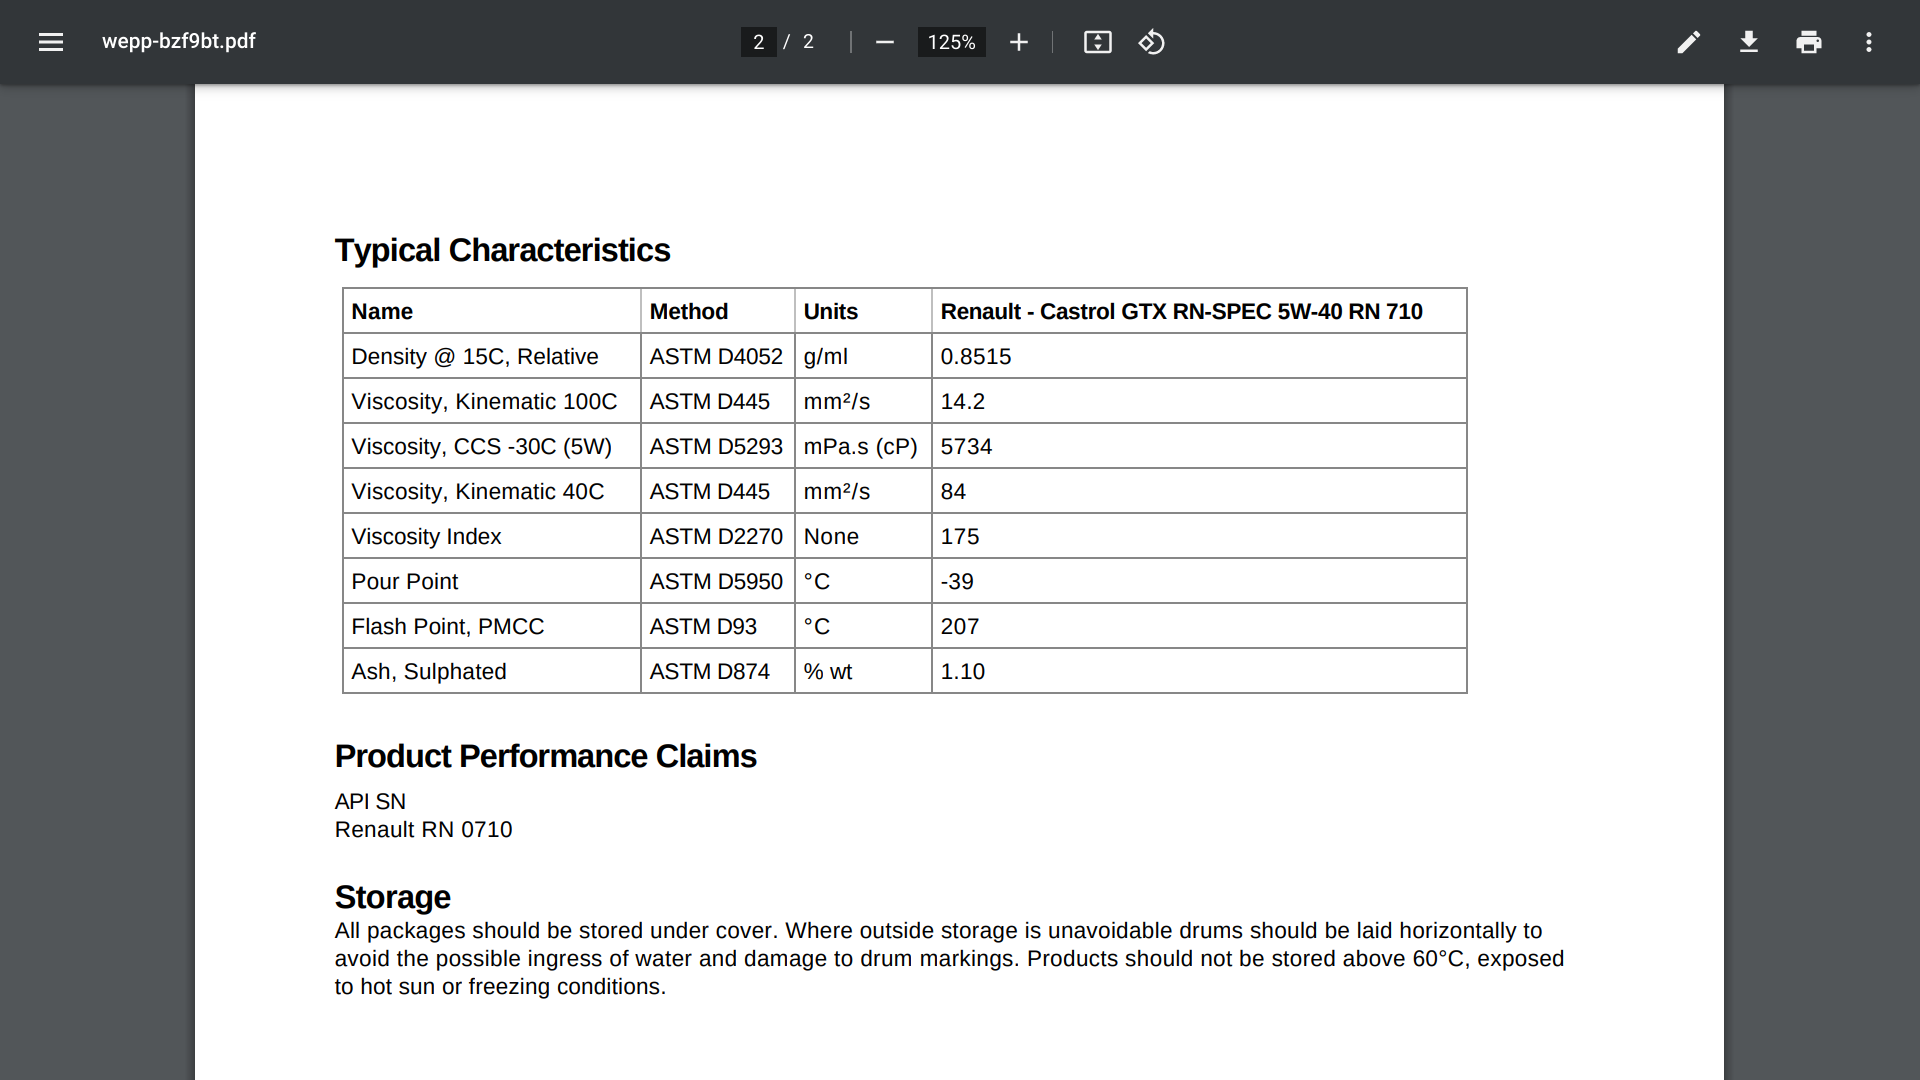This screenshot has width=1920, height=1080.
Task: Print the document
Action: [1808, 42]
